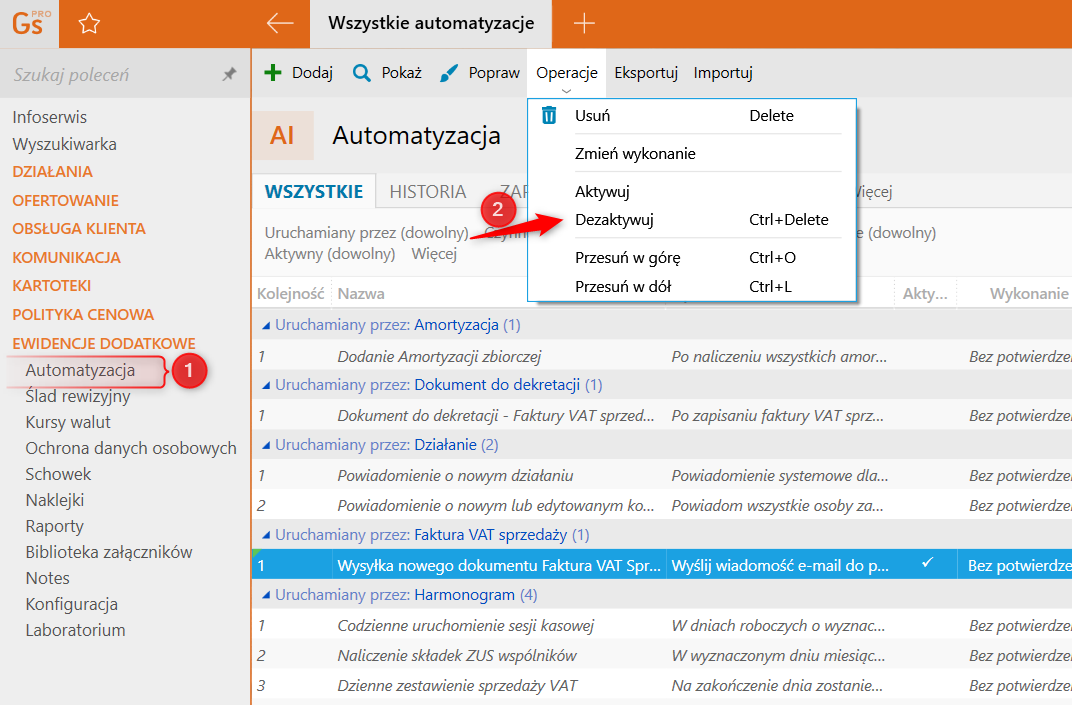
Task: Collapse the Harmonogram group
Action: (266, 596)
